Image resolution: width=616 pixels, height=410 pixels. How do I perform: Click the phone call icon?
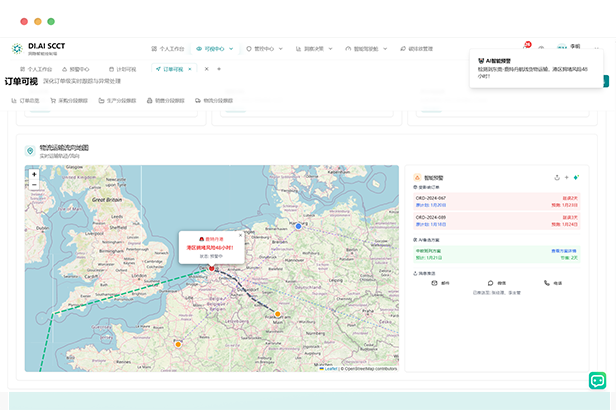pos(546,283)
